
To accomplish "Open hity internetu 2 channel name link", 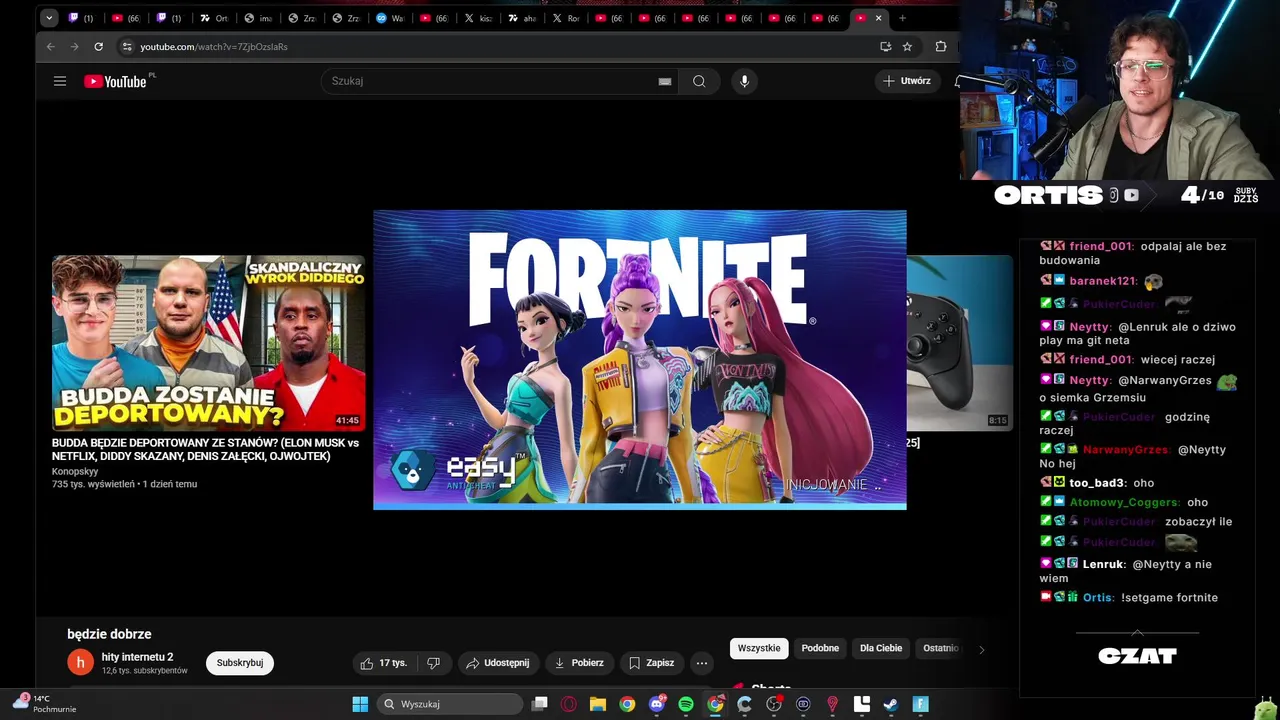I will [x=137, y=657].
